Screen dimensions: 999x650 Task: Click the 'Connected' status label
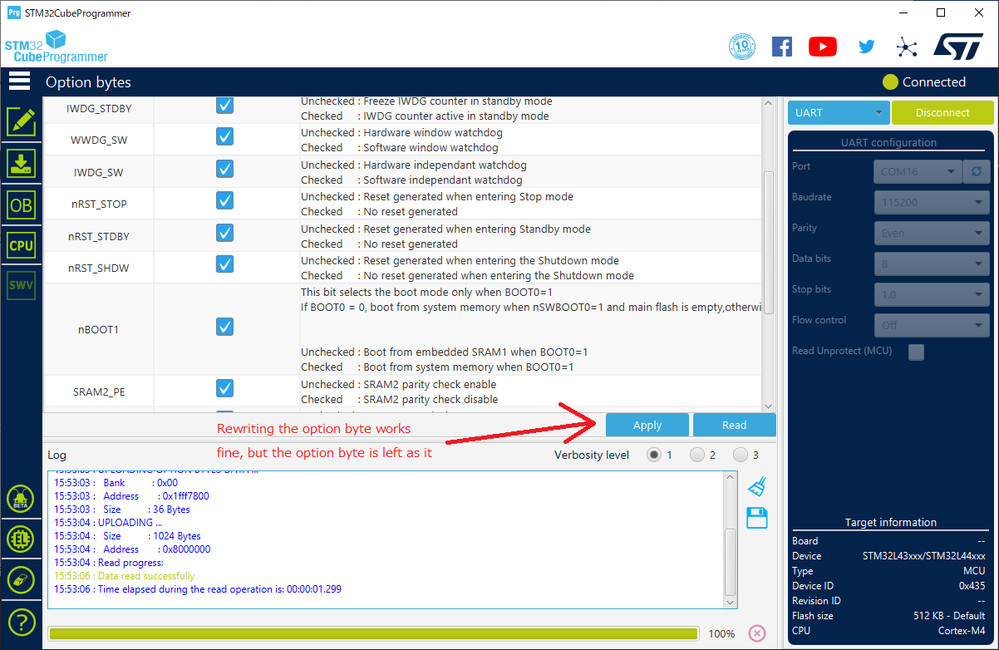tap(933, 82)
